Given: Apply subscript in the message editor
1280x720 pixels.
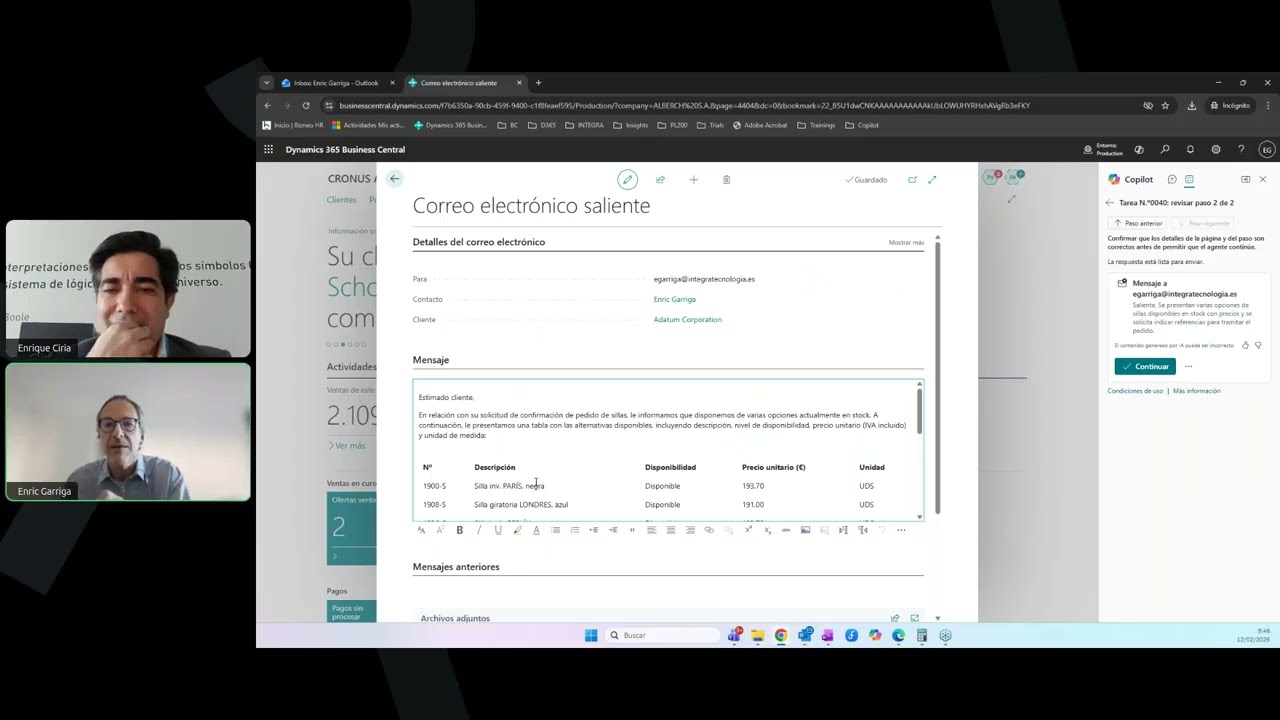Looking at the screenshot, I should pyautogui.click(x=767, y=530).
